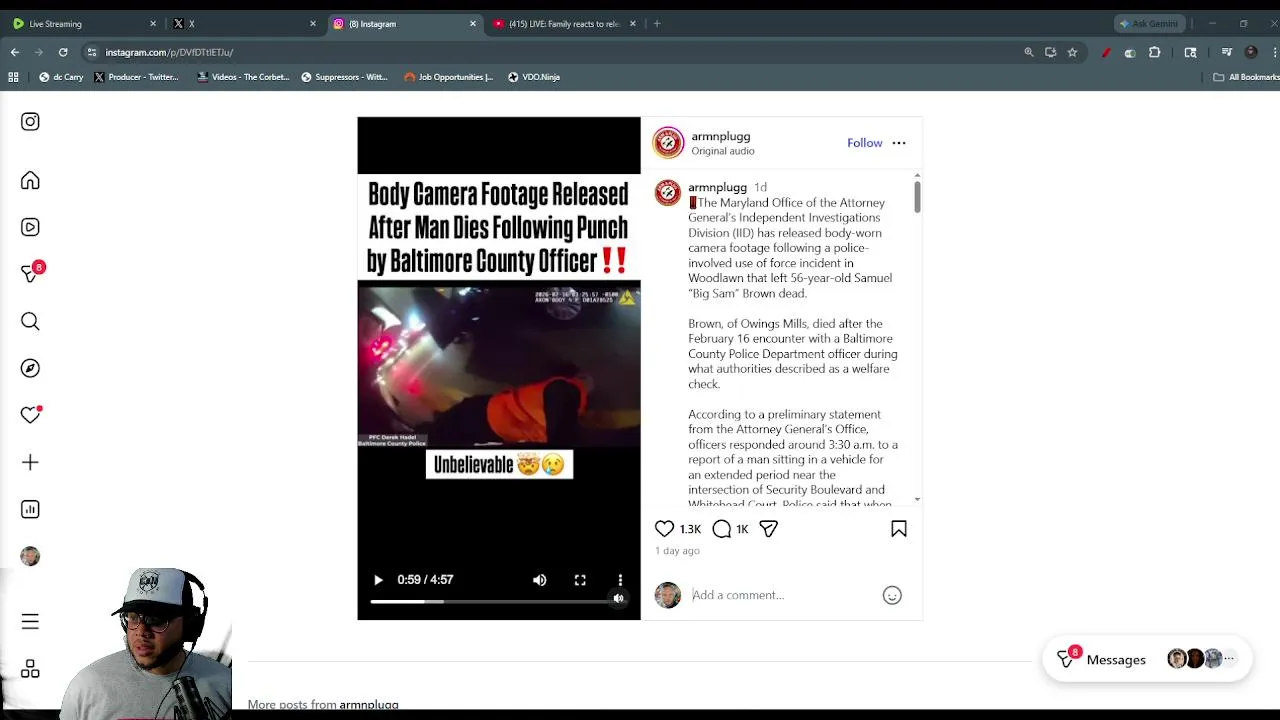1280x720 pixels.
Task: Expand the All Bookmarks folder
Action: tap(1246, 77)
